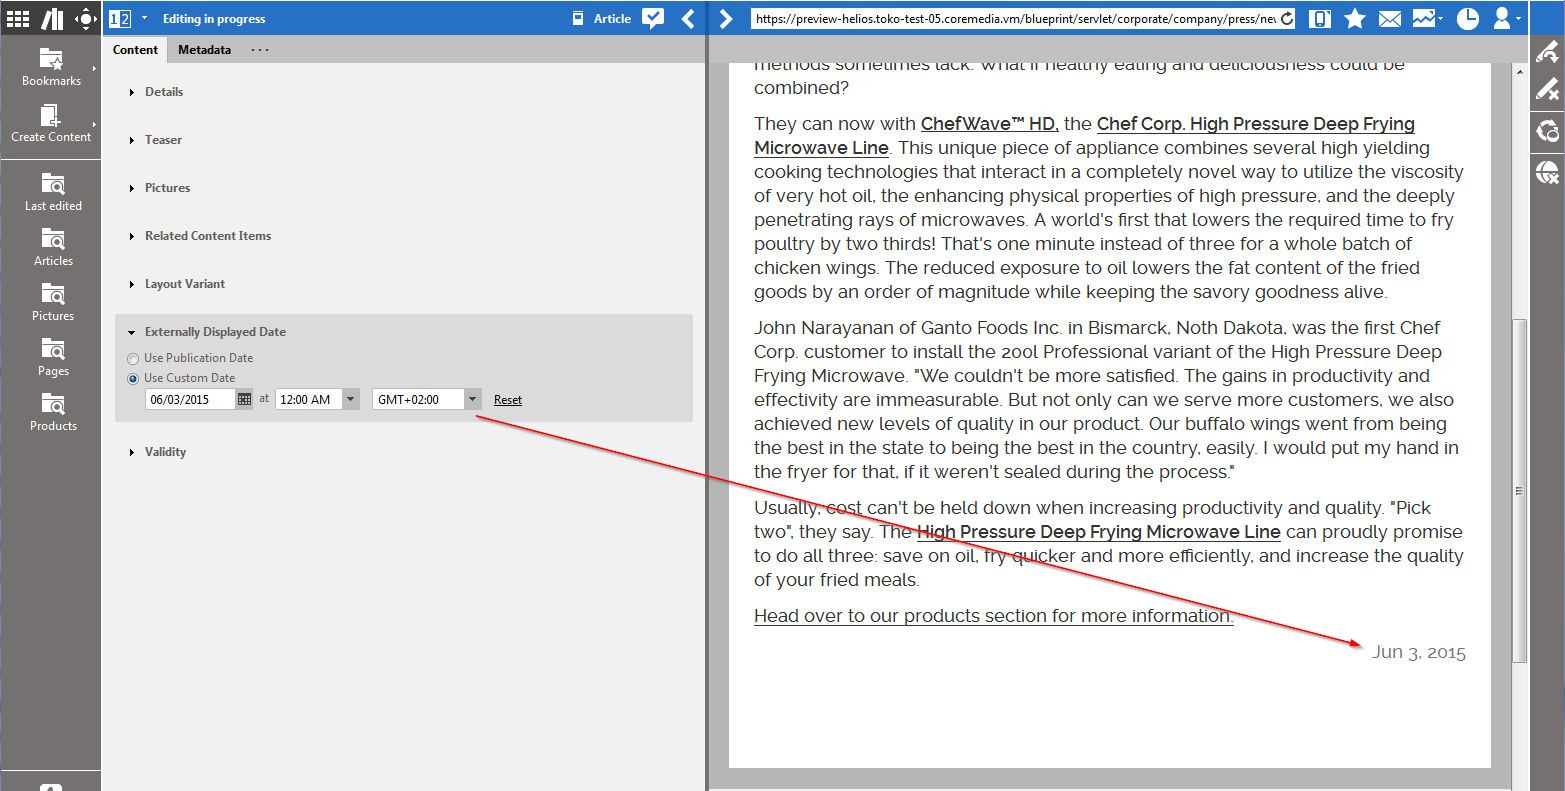Switch to the Content tab
Viewport: 1565px width, 791px height.
(135, 50)
